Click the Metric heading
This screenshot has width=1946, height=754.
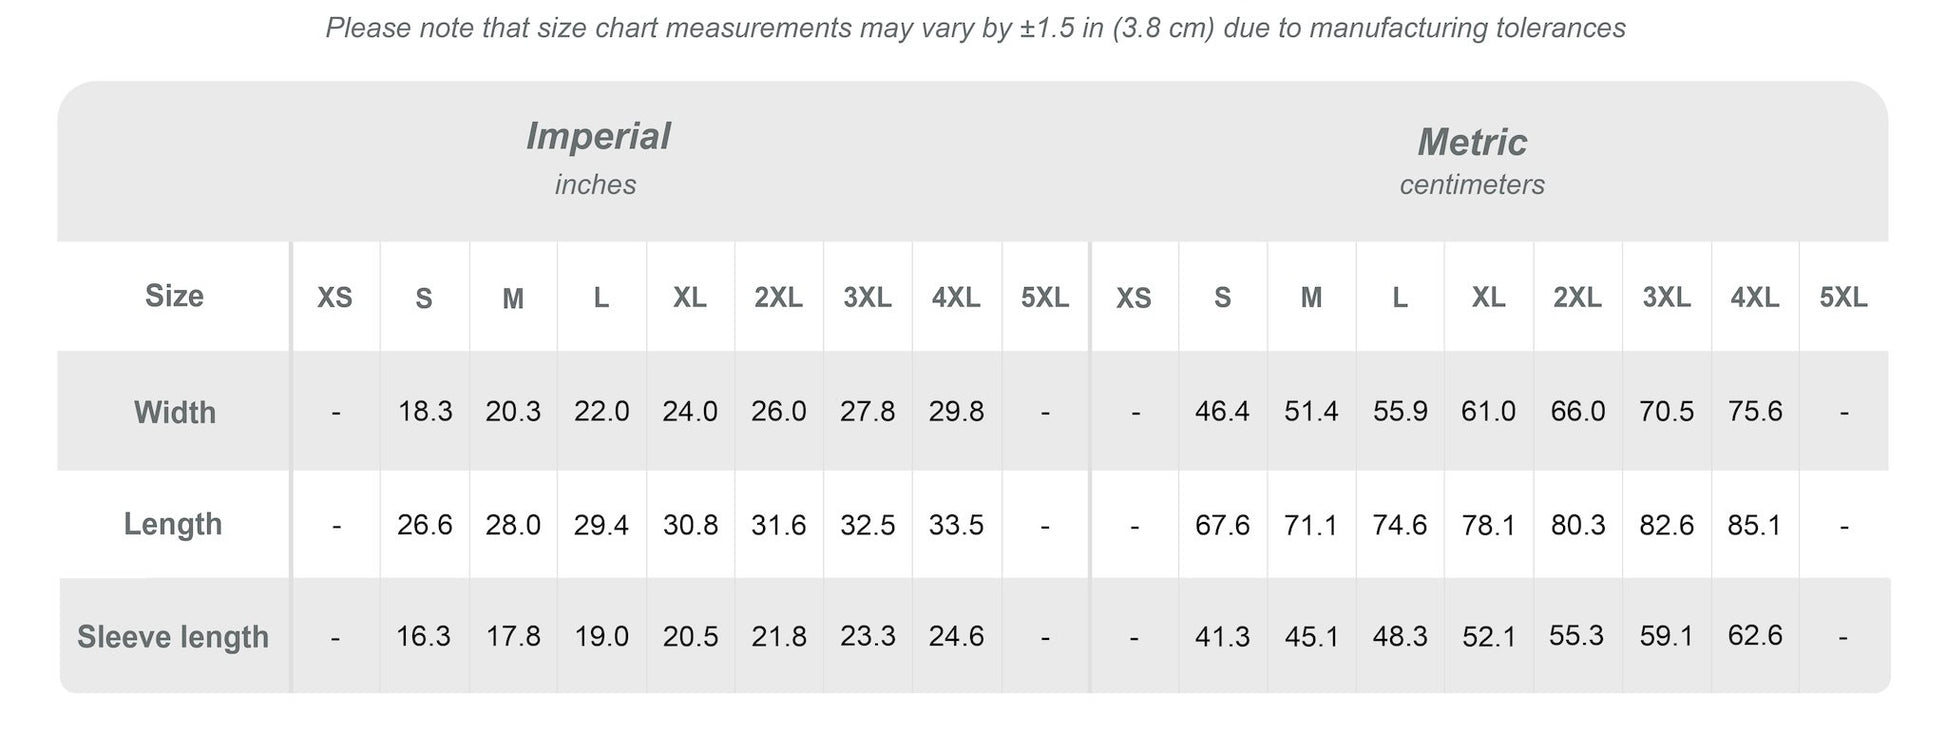(x=1472, y=143)
